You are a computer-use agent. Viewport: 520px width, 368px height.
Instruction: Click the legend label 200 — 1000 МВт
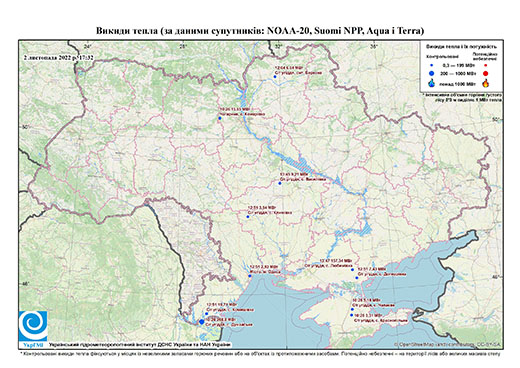pyautogui.click(x=459, y=73)
